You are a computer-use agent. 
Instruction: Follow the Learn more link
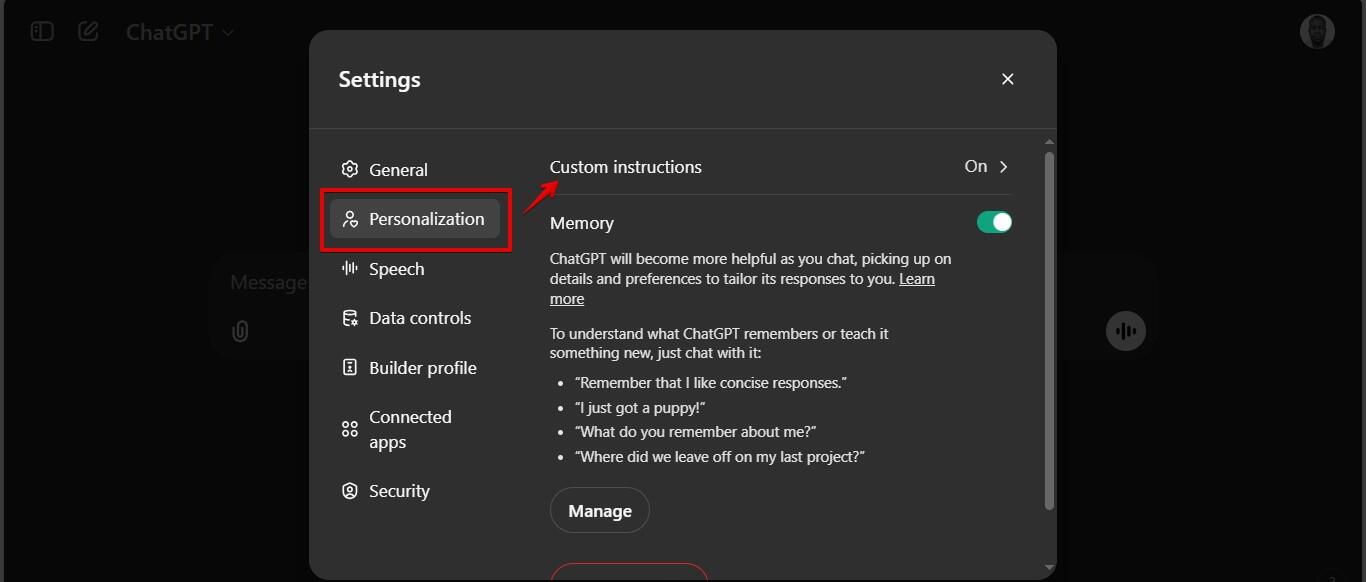916,279
